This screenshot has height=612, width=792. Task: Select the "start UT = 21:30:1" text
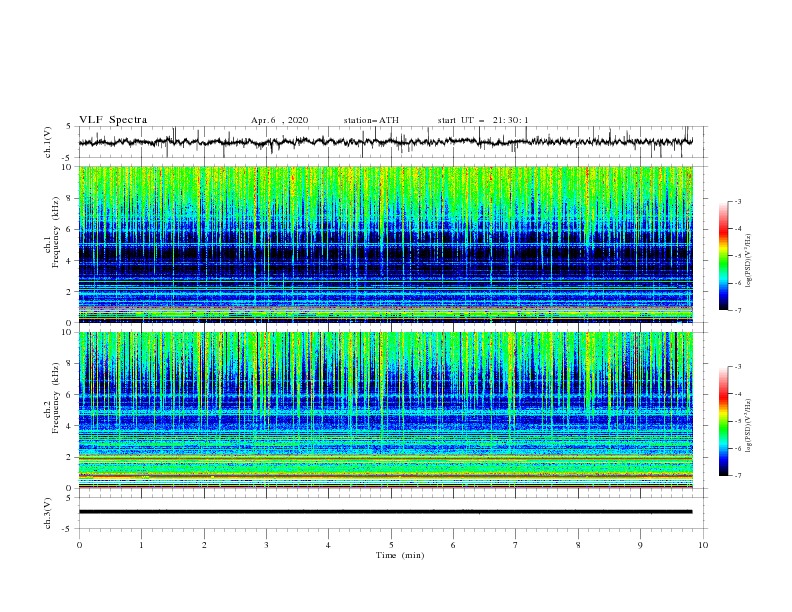point(483,120)
